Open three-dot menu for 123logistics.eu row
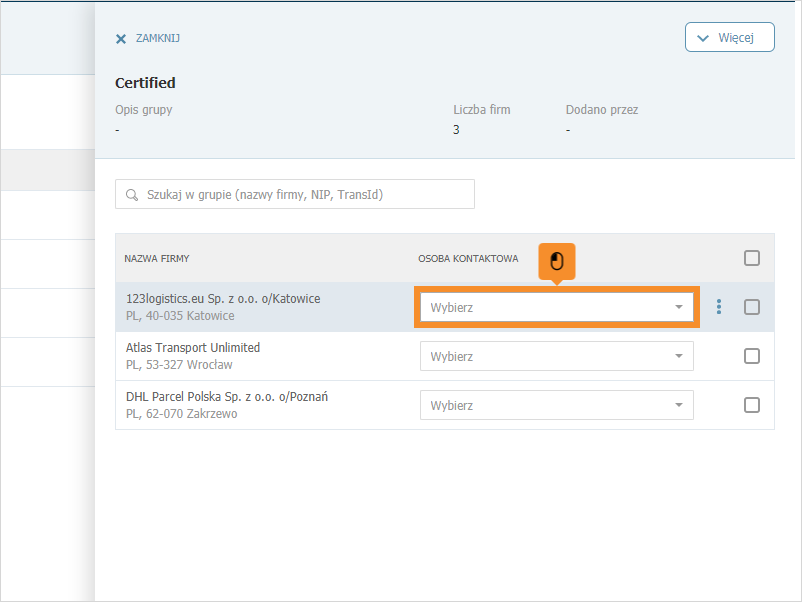This screenshot has height=602, width=802. (719, 306)
